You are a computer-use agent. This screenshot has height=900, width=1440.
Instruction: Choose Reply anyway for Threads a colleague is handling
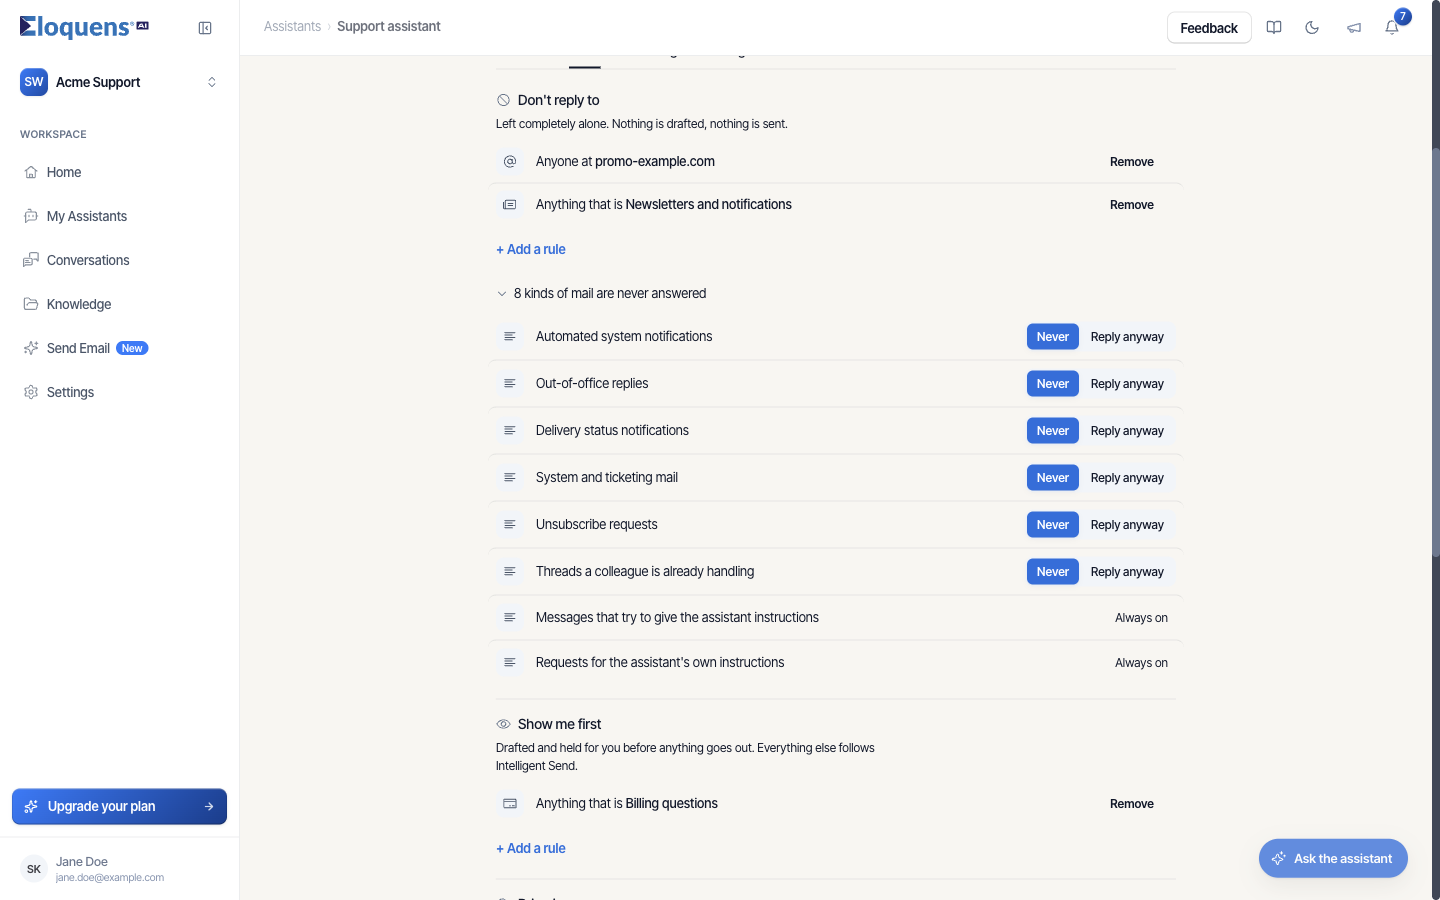point(1127,572)
